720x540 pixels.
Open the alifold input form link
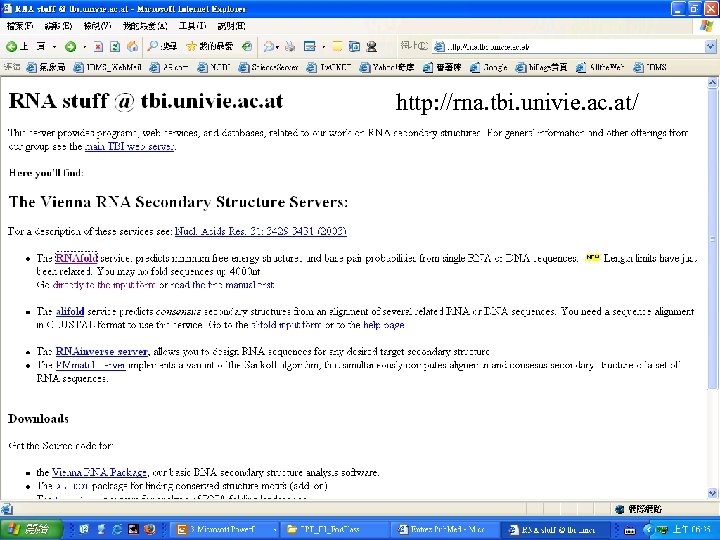click(286, 325)
